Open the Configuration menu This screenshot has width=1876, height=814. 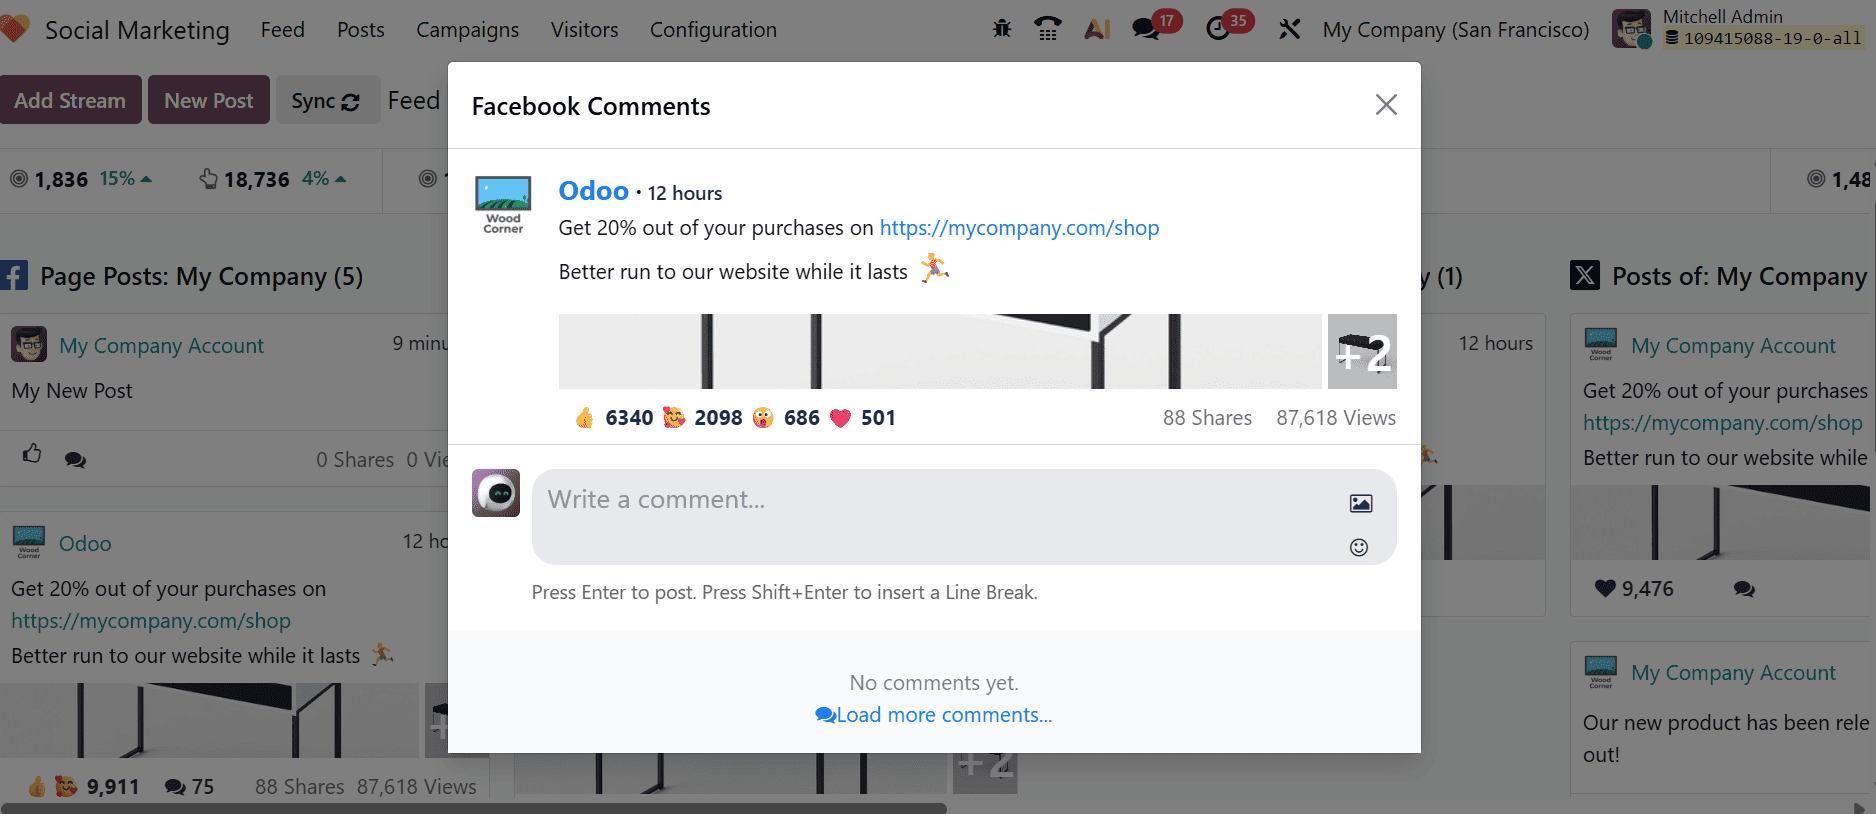coord(713,30)
